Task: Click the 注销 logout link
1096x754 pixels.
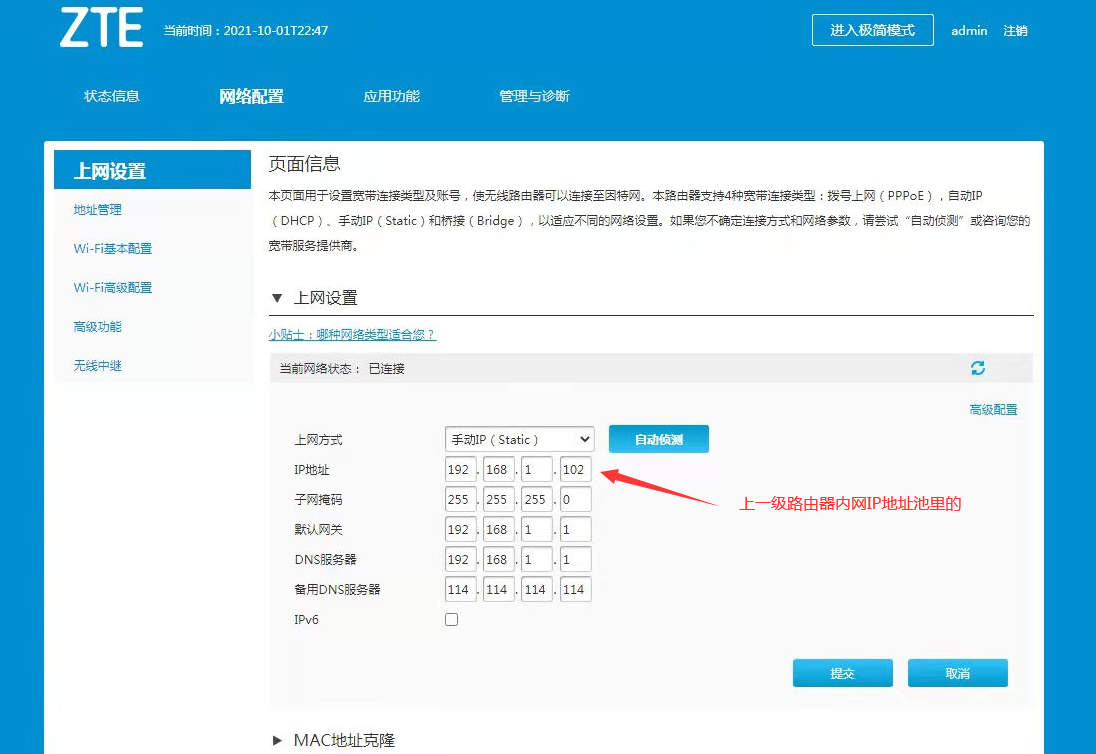Action: click(1015, 31)
